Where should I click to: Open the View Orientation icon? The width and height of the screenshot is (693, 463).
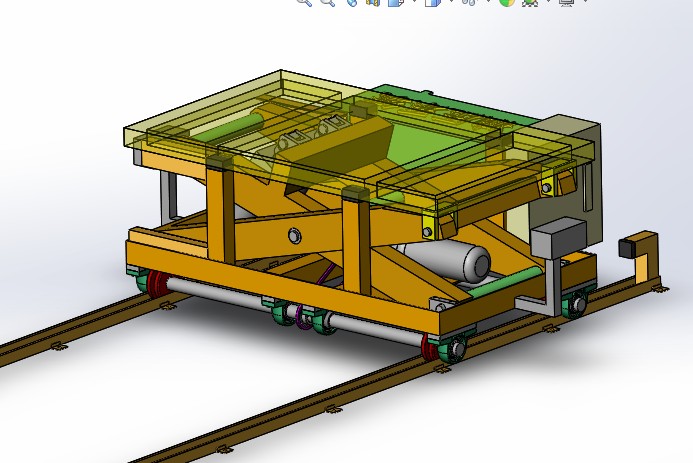coord(396,2)
